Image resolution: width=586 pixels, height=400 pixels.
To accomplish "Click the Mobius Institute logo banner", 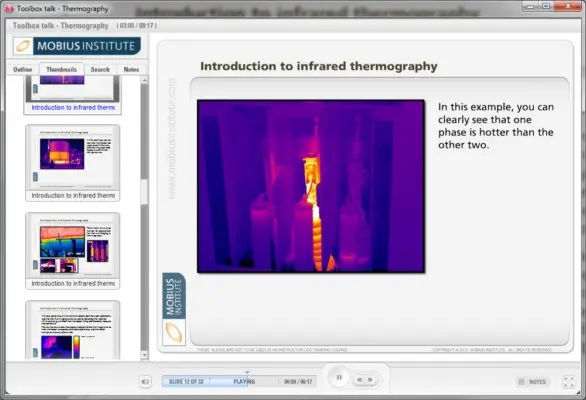I will pyautogui.click(x=77, y=46).
